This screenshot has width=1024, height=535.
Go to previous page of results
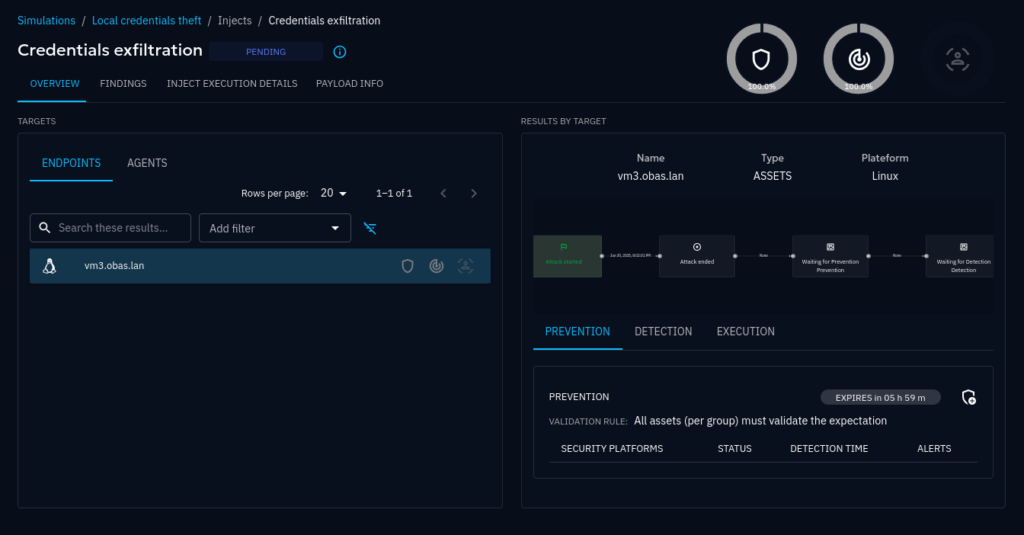point(444,193)
